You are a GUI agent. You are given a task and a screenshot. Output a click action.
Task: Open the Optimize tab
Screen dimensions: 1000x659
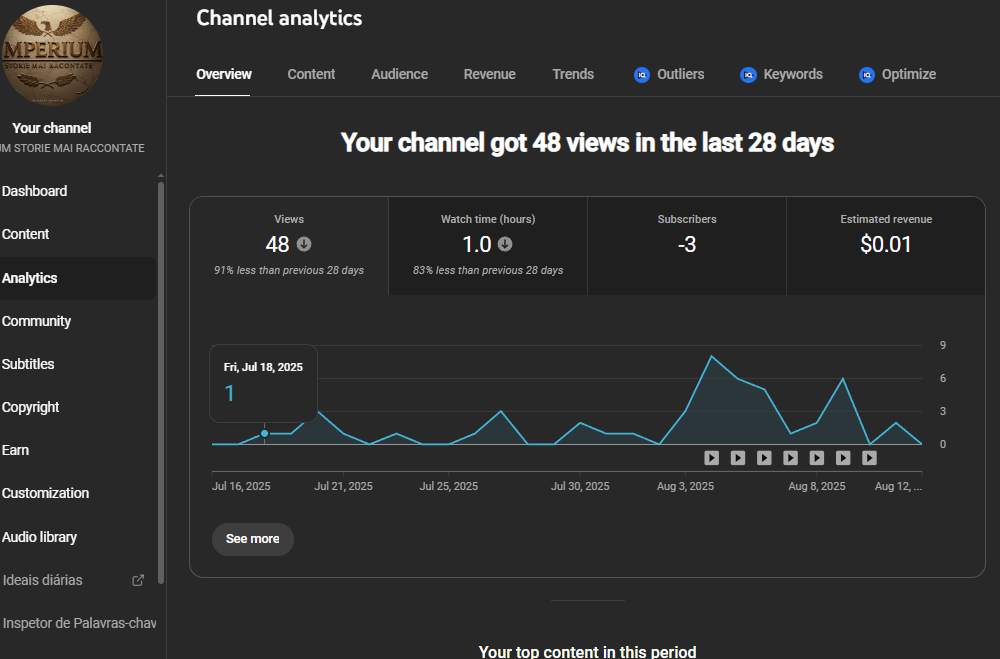pyautogui.click(x=897, y=74)
